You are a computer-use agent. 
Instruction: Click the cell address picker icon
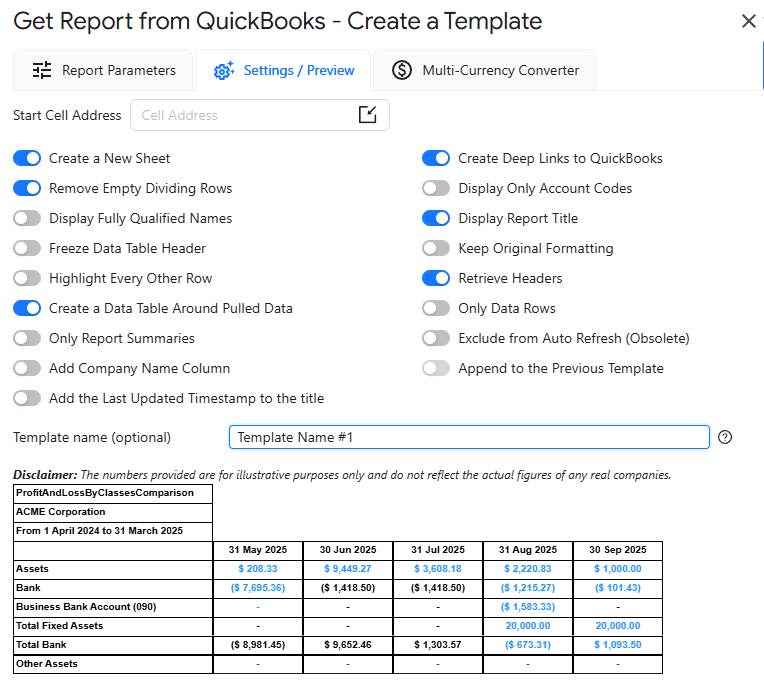pos(368,115)
